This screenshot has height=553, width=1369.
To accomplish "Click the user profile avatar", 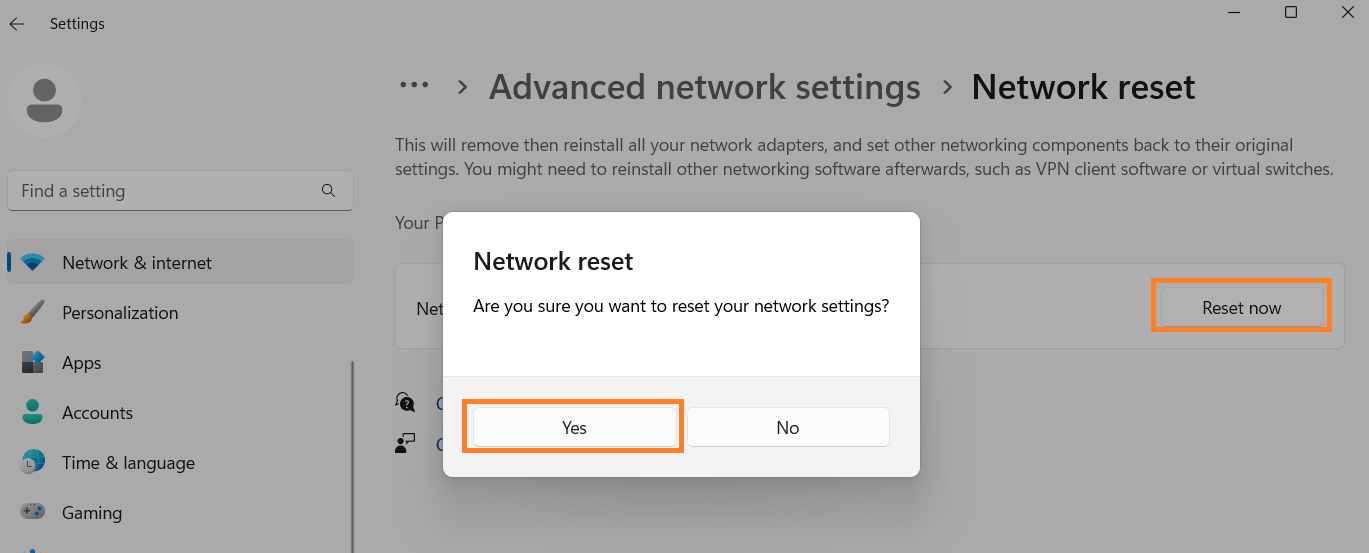I will tap(44, 100).
